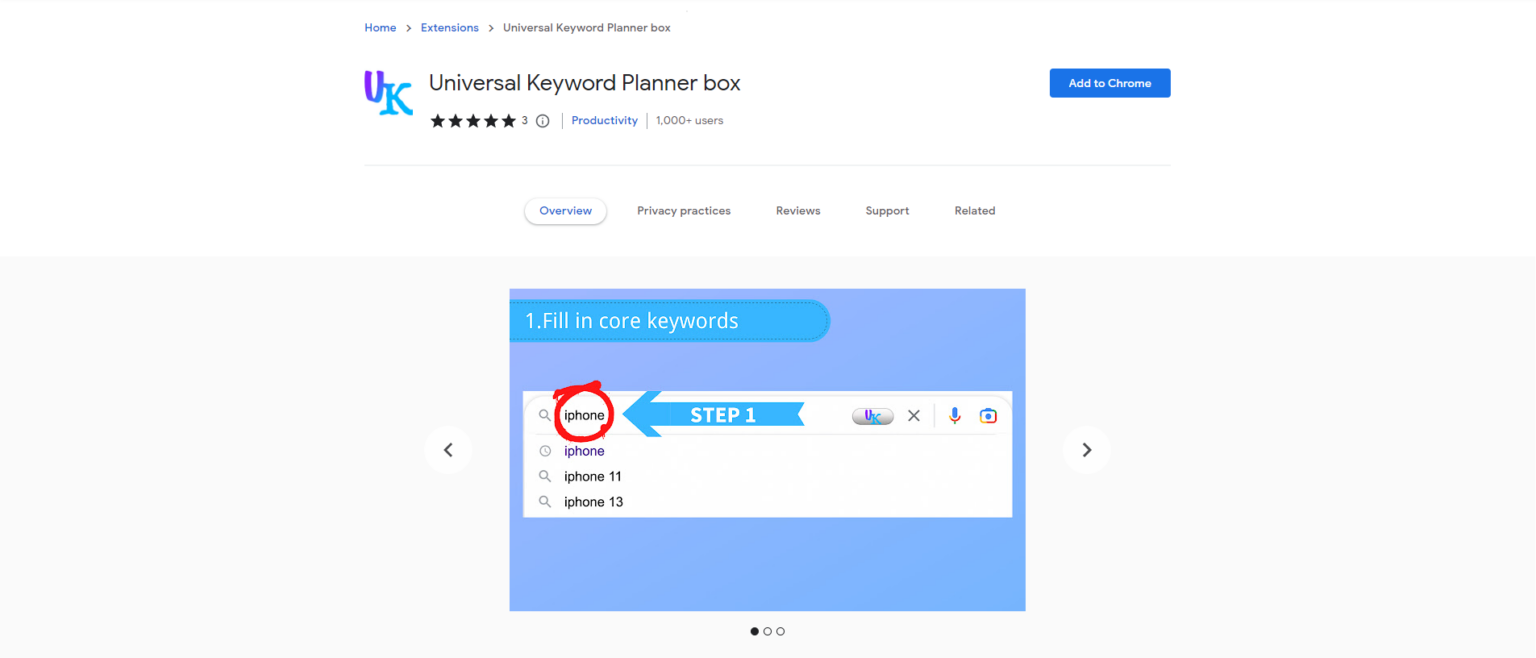This screenshot has height=658, width=1536.
Task: Navigate to Extensions via the breadcrumb
Action: (x=449, y=27)
